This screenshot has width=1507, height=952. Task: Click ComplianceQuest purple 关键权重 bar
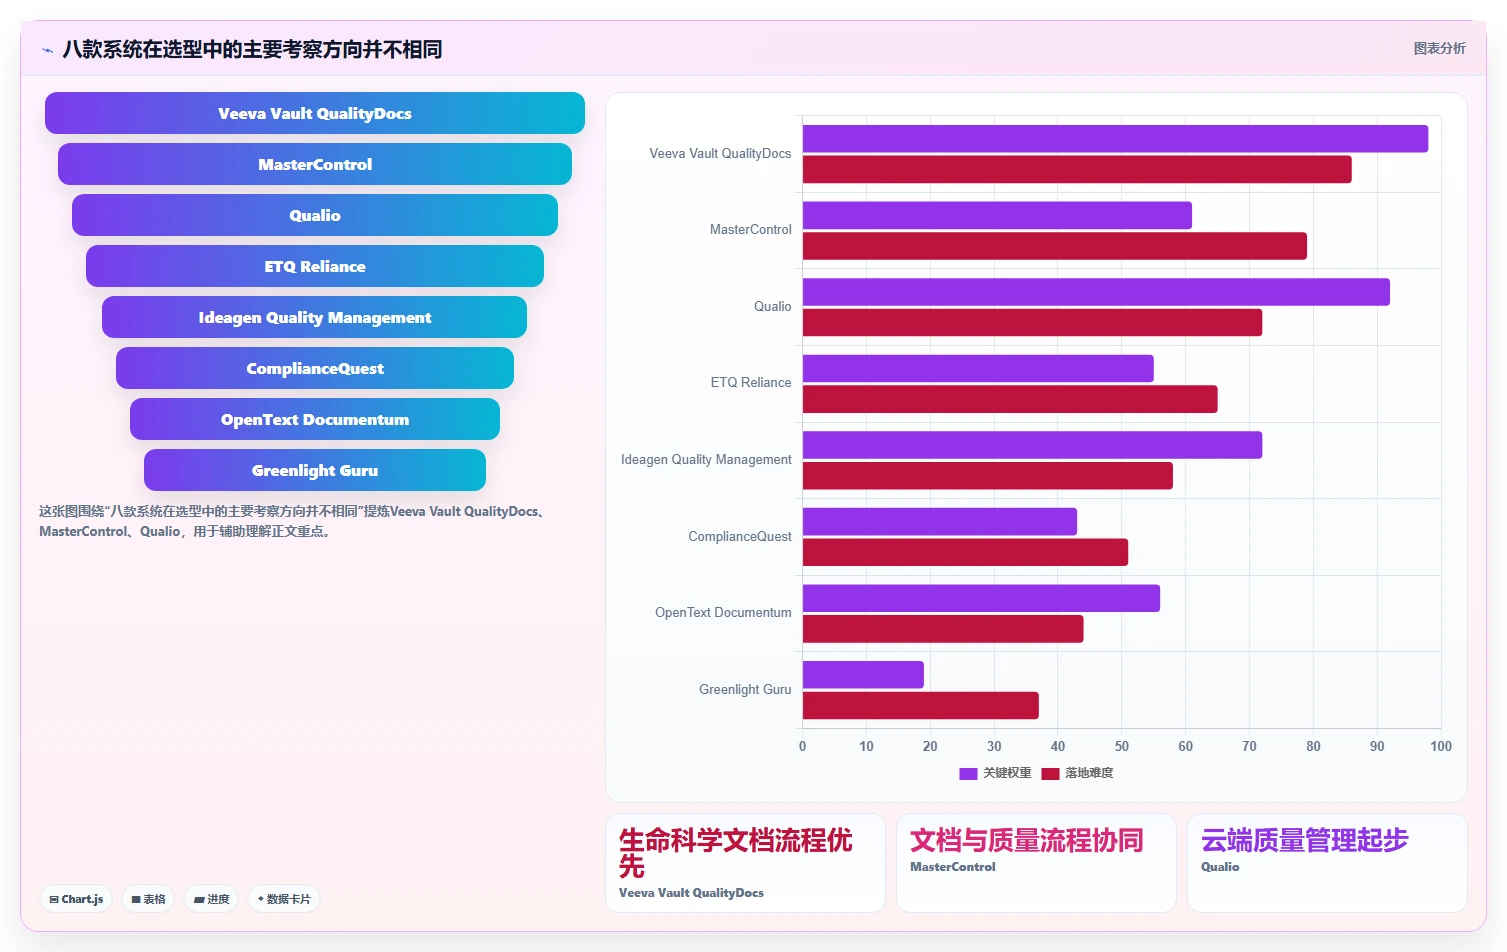tap(939, 522)
